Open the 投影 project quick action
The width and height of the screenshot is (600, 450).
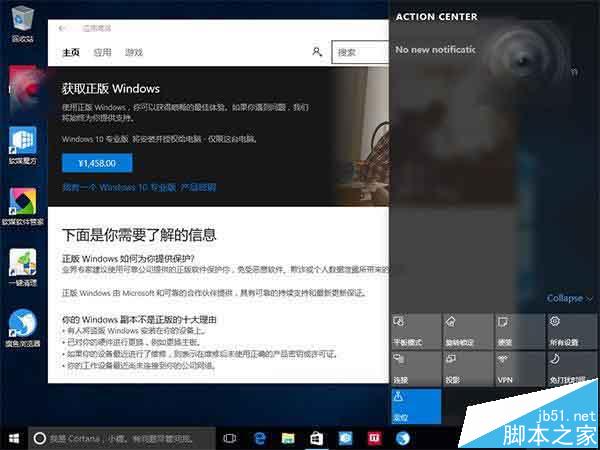point(468,369)
